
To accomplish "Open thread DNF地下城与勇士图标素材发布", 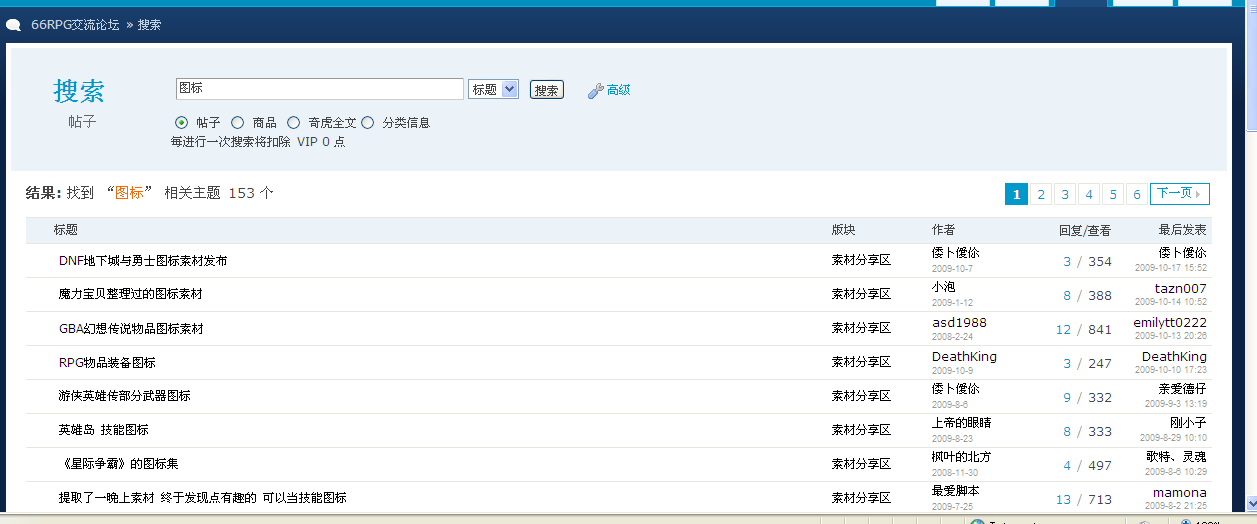I will (x=143, y=261).
